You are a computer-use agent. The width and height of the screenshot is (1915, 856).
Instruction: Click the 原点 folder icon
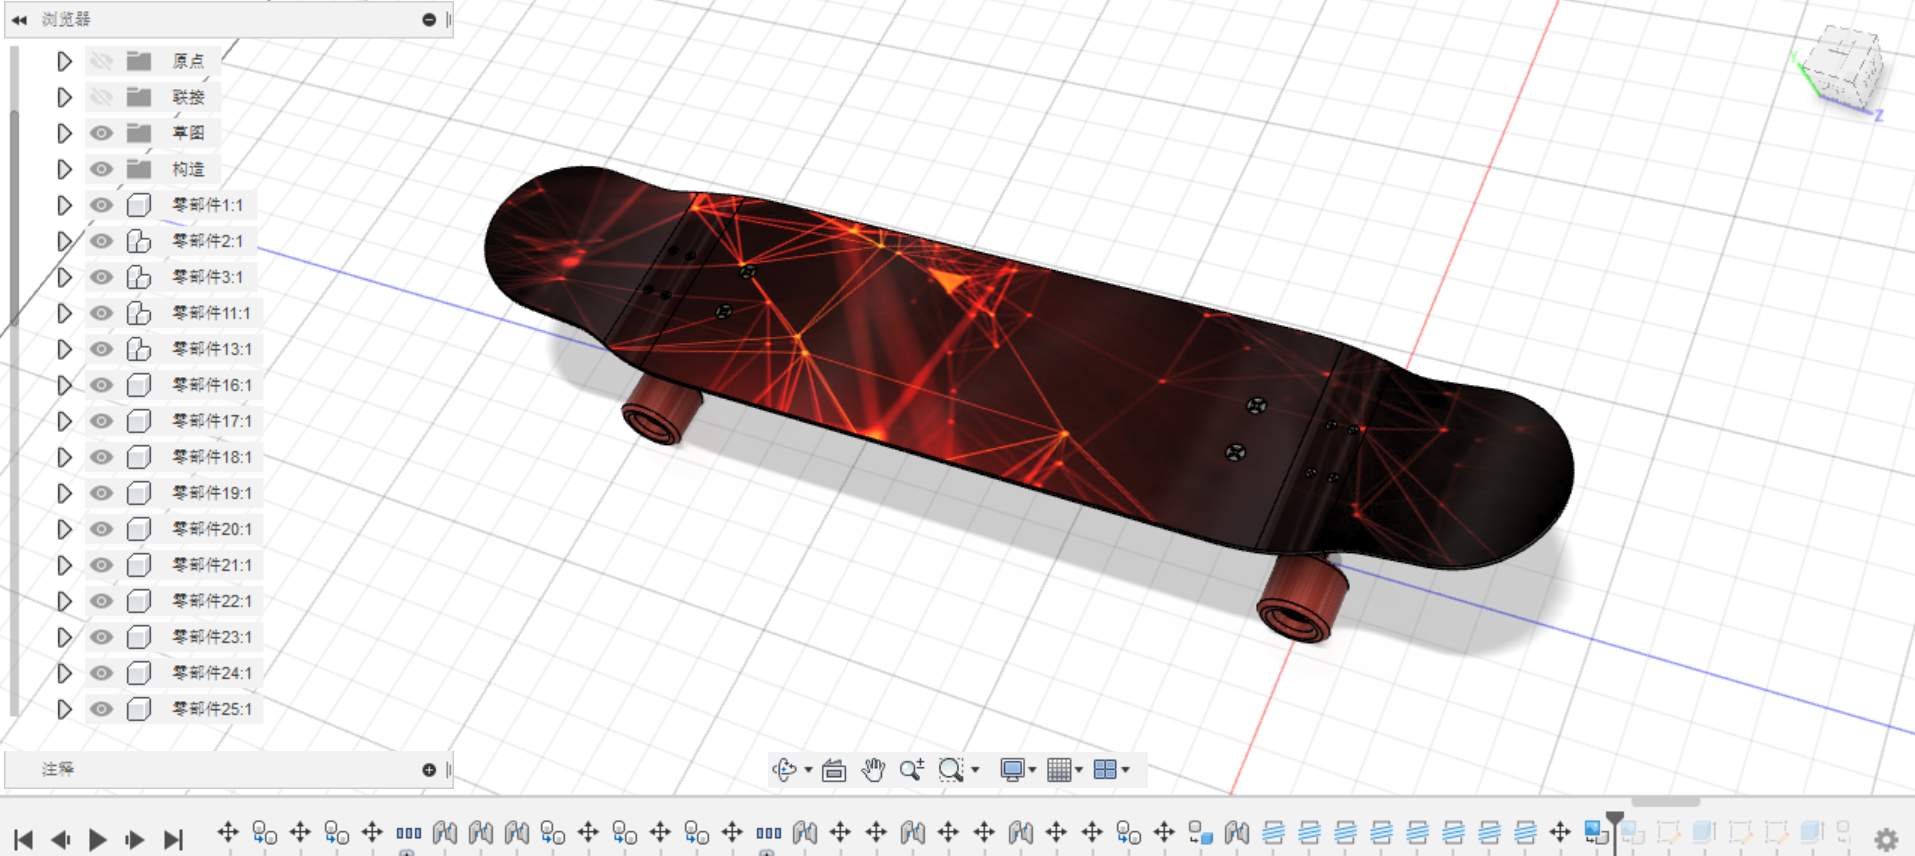tap(139, 61)
